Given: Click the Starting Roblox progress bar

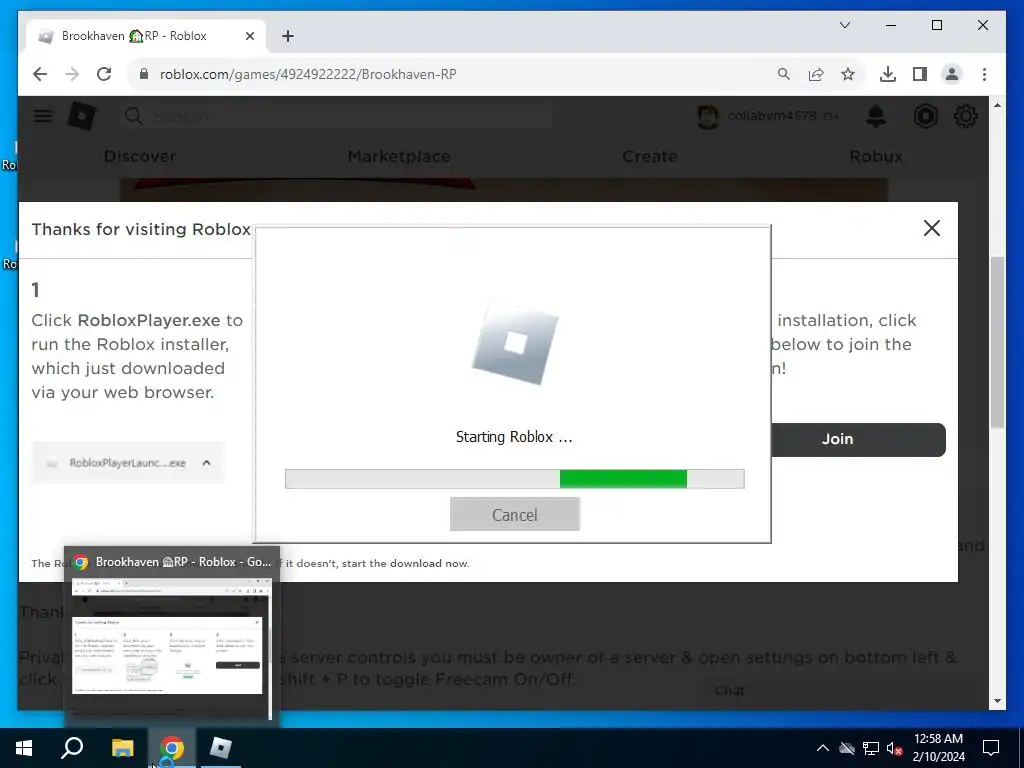Looking at the screenshot, I should coord(515,479).
